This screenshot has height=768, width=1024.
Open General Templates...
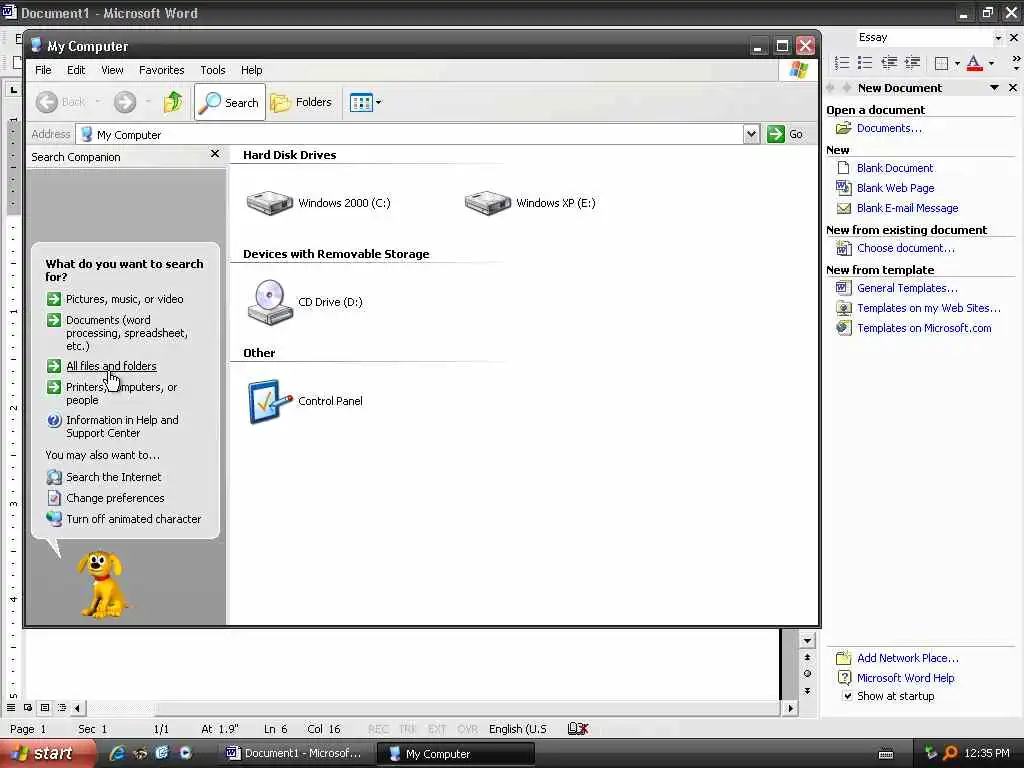[907, 288]
